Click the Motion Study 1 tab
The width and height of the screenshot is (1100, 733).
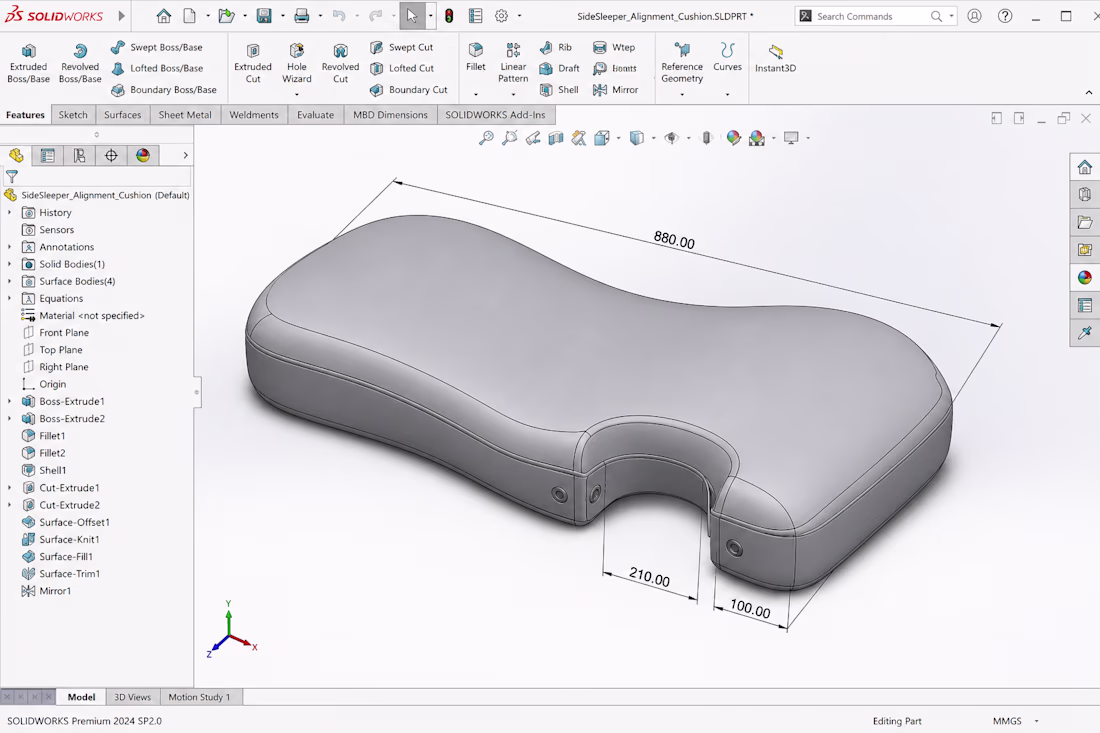199,697
